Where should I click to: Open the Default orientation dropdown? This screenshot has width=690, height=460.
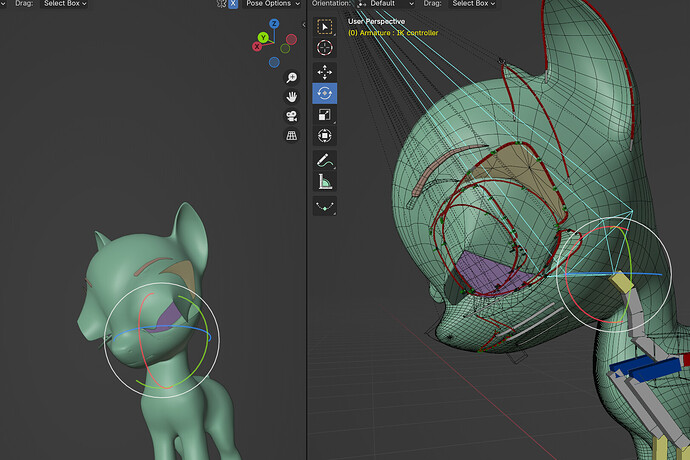coord(385,4)
